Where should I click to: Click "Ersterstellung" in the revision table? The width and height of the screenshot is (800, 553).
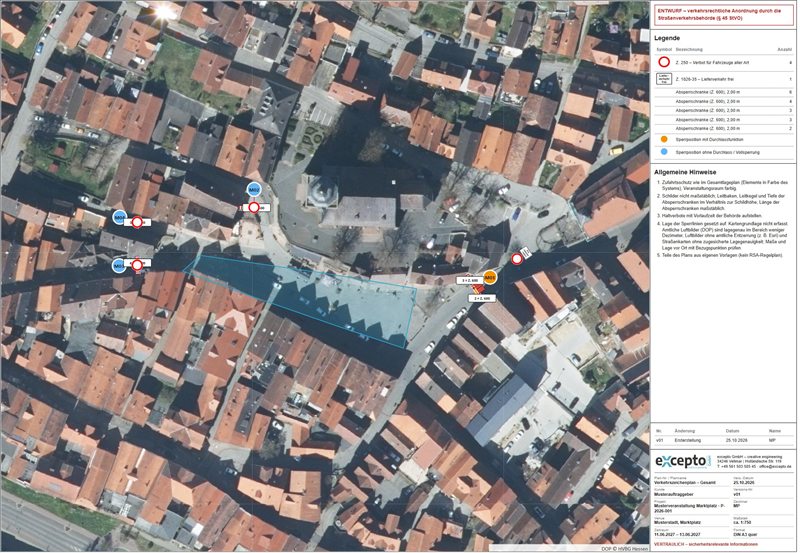tap(688, 440)
